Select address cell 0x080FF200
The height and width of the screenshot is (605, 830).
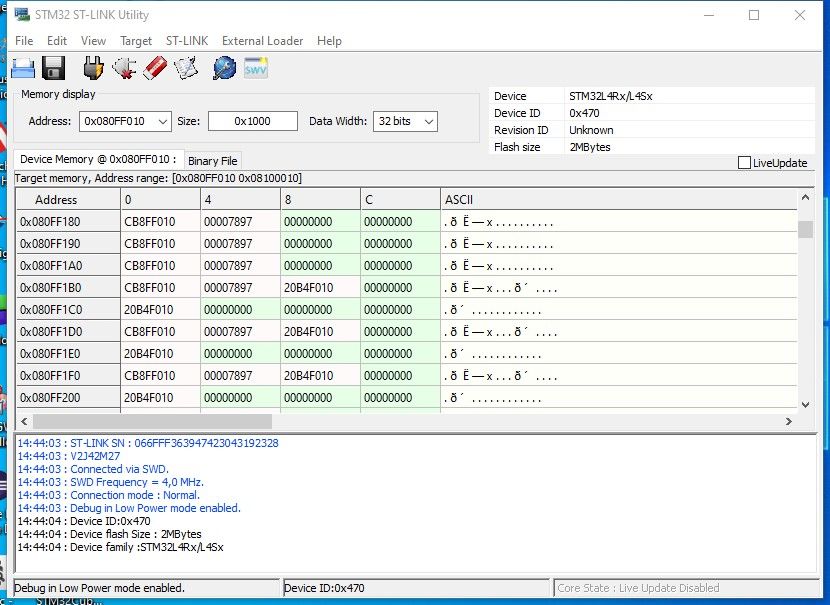tap(68, 398)
